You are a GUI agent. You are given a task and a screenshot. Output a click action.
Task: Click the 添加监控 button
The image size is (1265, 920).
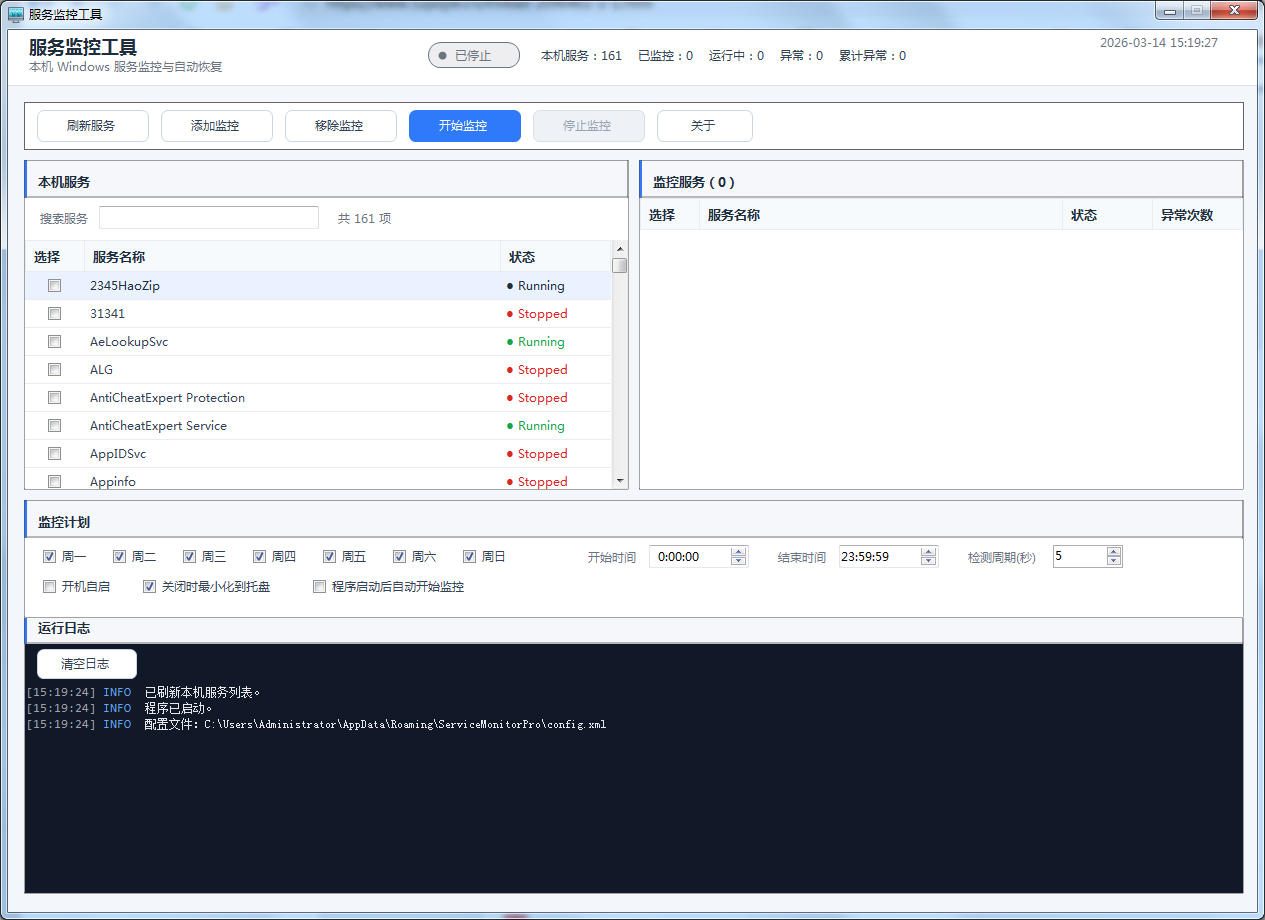216,126
